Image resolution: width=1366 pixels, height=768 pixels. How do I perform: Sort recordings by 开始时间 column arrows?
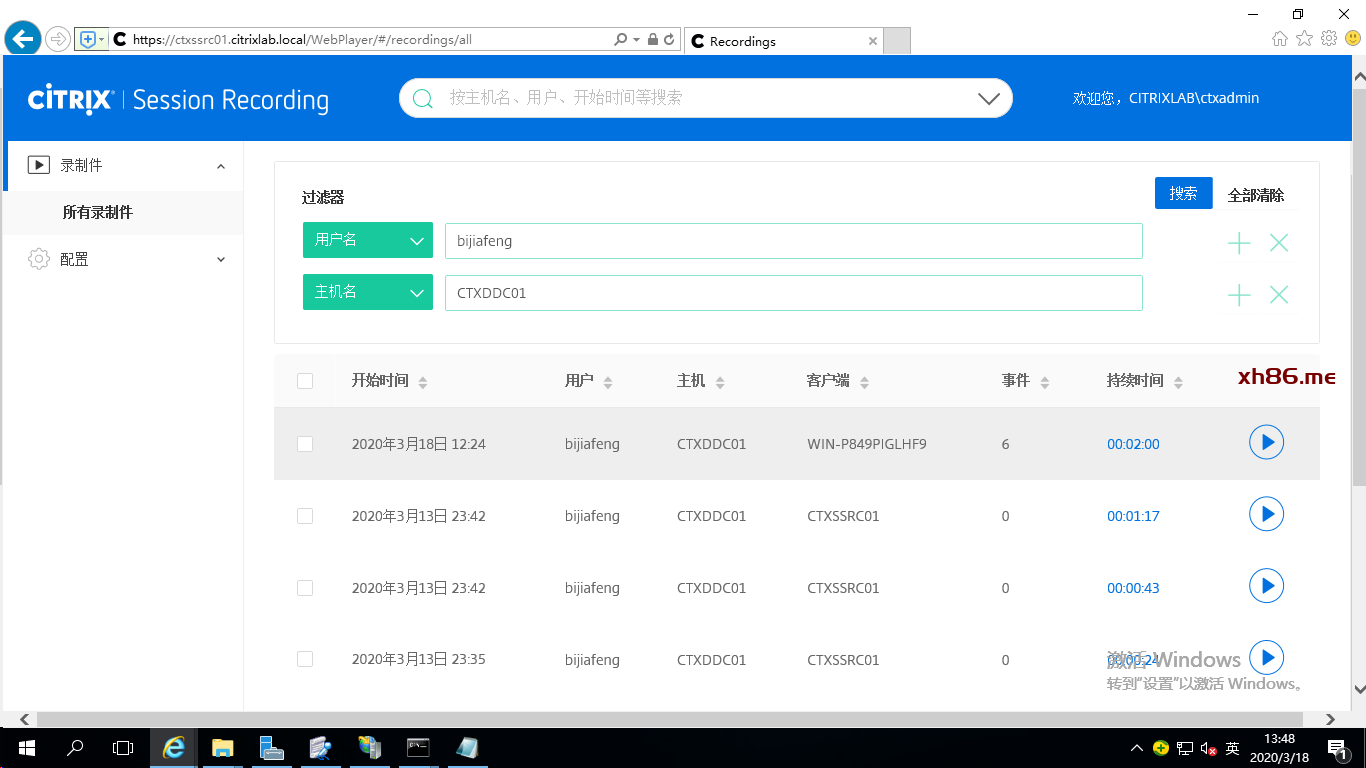pyautogui.click(x=423, y=382)
